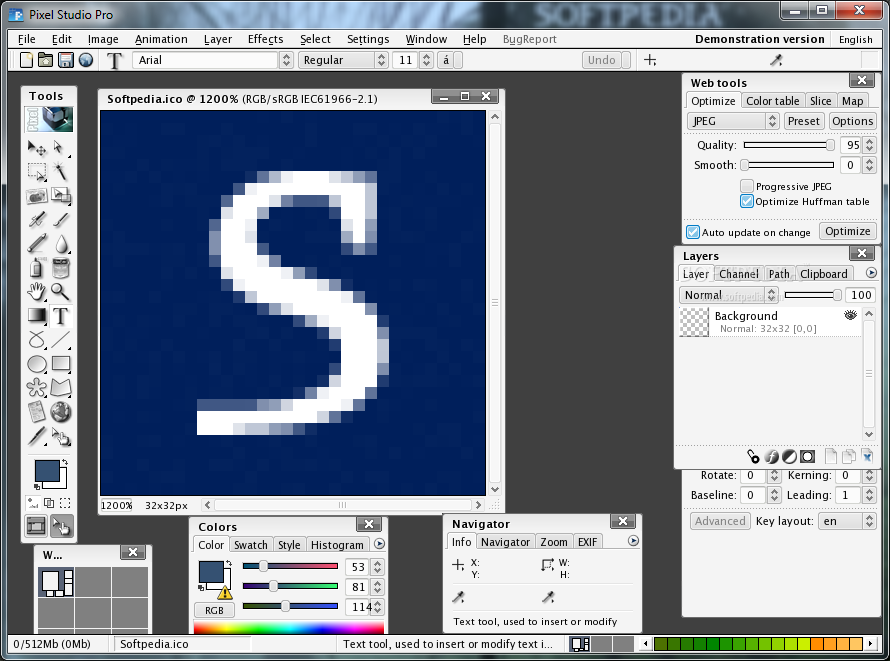Select the Hand pan tool
Screen dimensions: 890x661
37,292
